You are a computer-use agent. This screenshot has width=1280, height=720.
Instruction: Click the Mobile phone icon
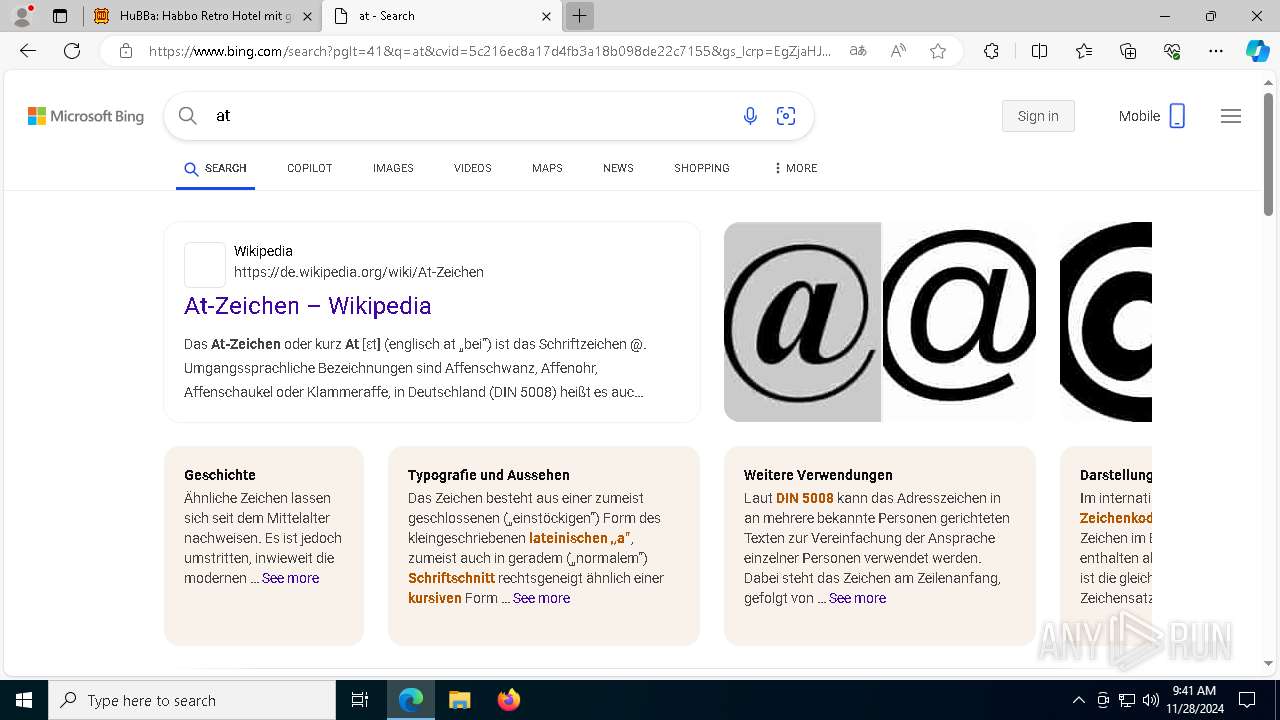click(1177, 116)
